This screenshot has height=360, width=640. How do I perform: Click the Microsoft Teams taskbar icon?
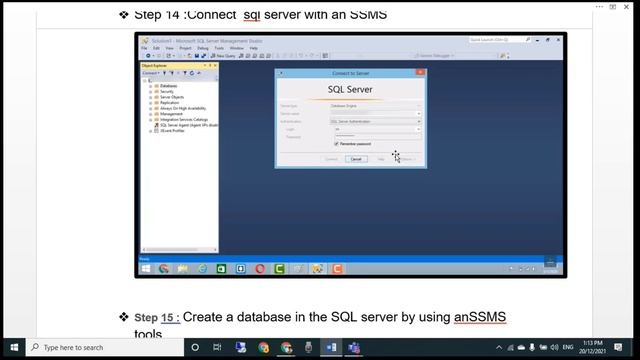point(353,347)
